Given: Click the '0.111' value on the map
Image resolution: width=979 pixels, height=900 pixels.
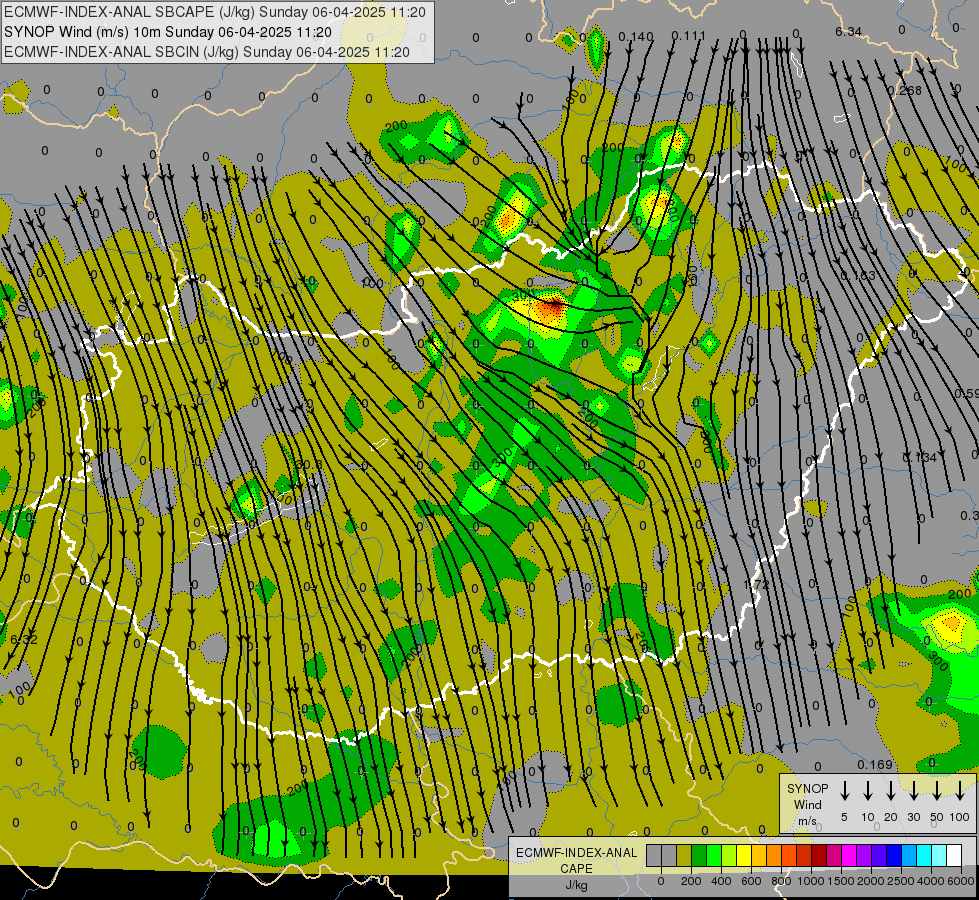Looking at the screenshot, I should [x=689, y=36].
